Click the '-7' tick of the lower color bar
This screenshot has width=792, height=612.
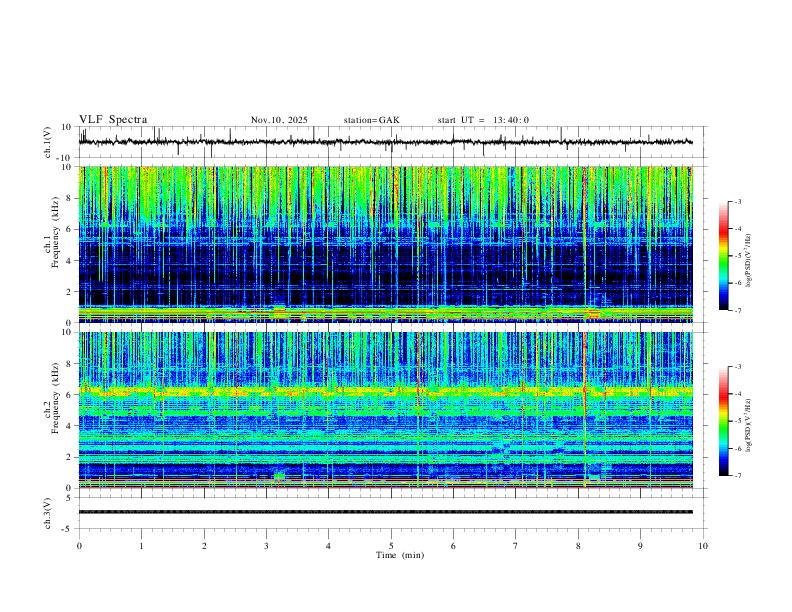[x=738, y=476]
